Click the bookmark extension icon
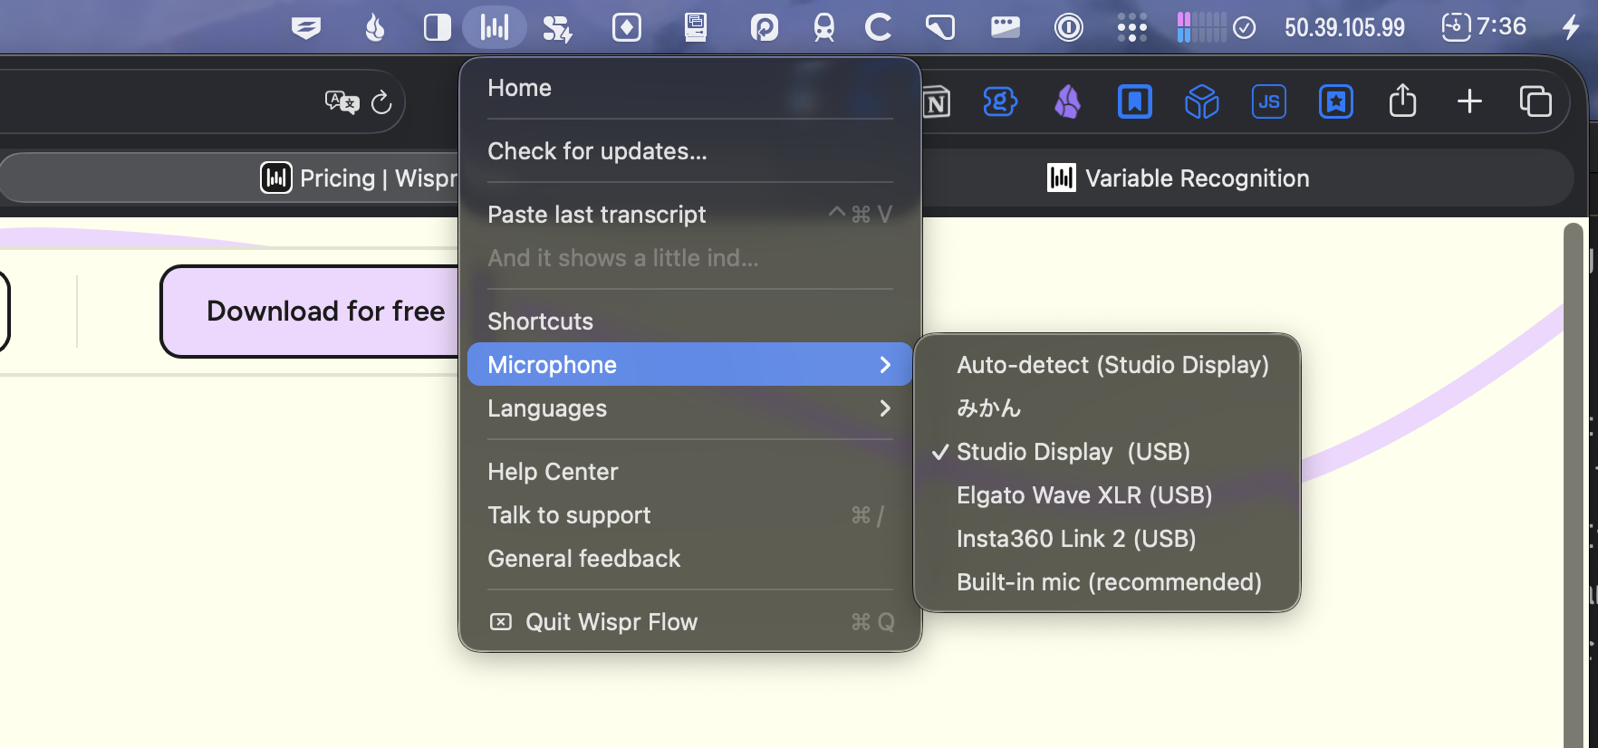The width and height of the screenshot is (1598, 748). pos(1134,102)
